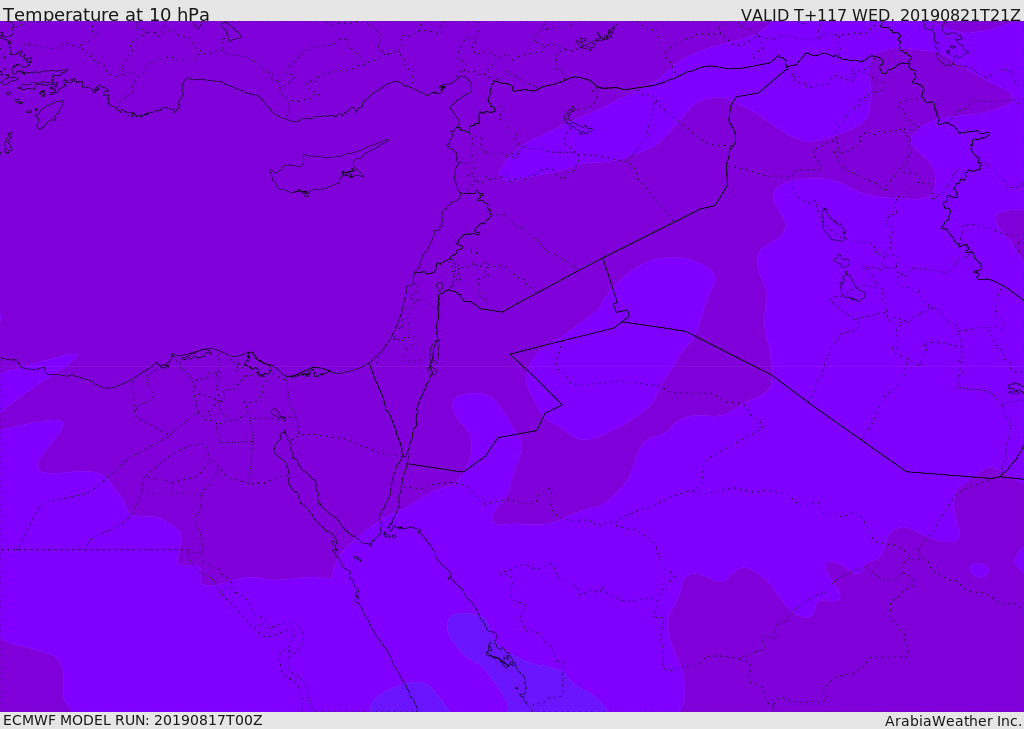This screenshot has width=1024, height=729.
Task: Click the 'ArabiaWeather Inc.' credit text
Action: [953, 721]
